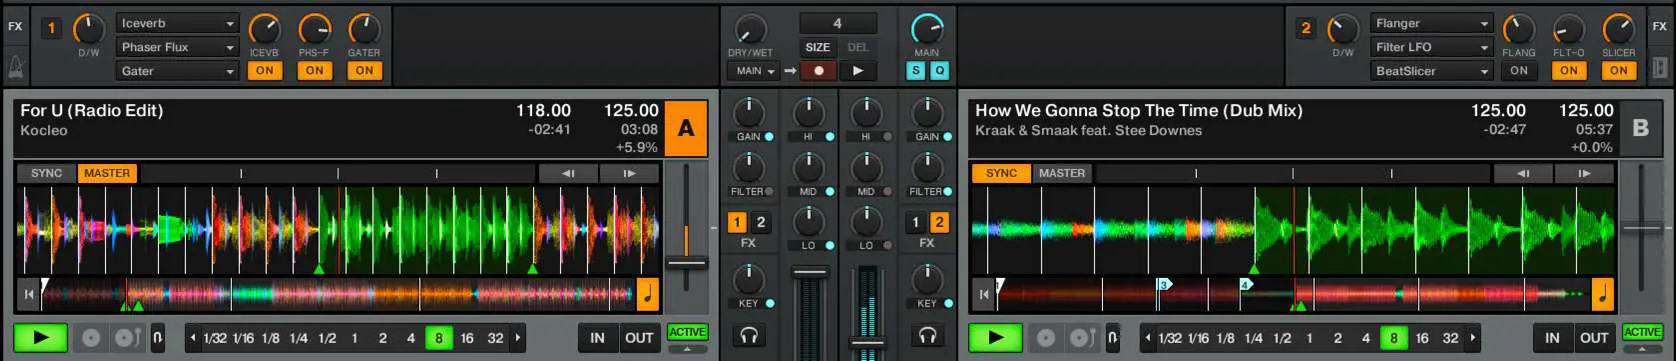The image size is (1676, 361).
Task: Toggle MASTER on Deck A
Action: 107,173
